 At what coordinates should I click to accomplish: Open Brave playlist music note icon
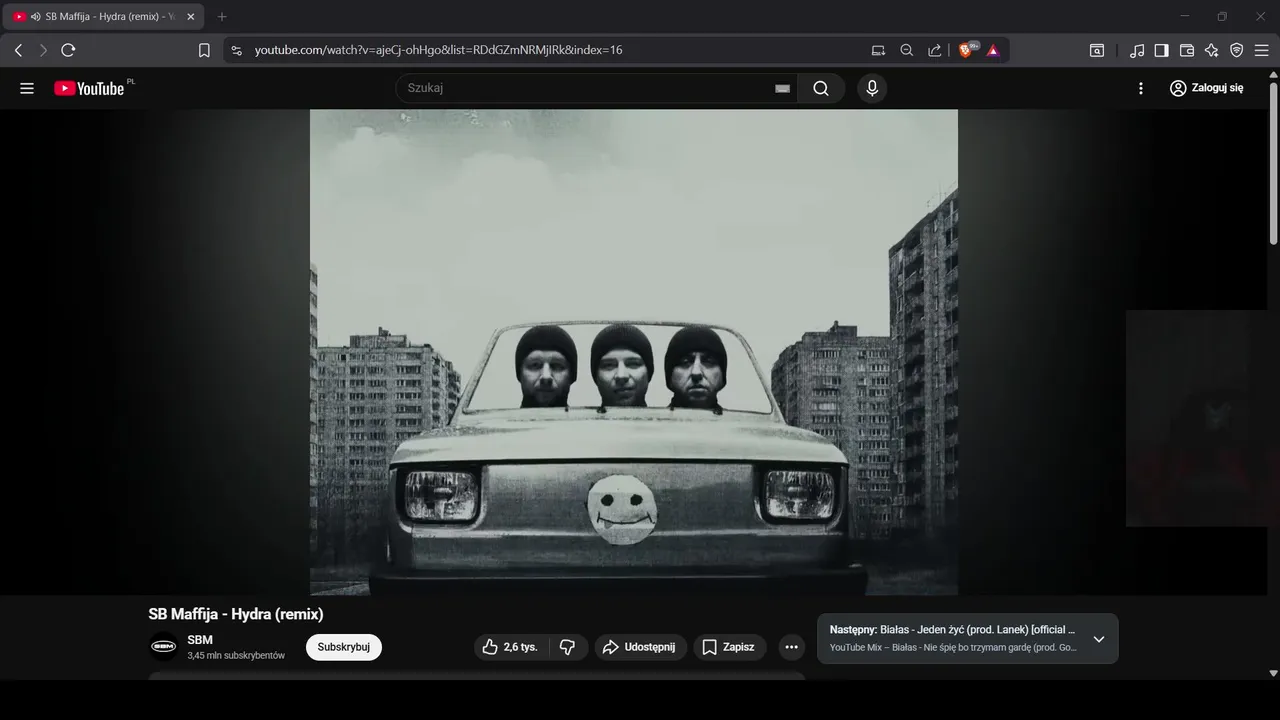click(x=1137, y=50)
